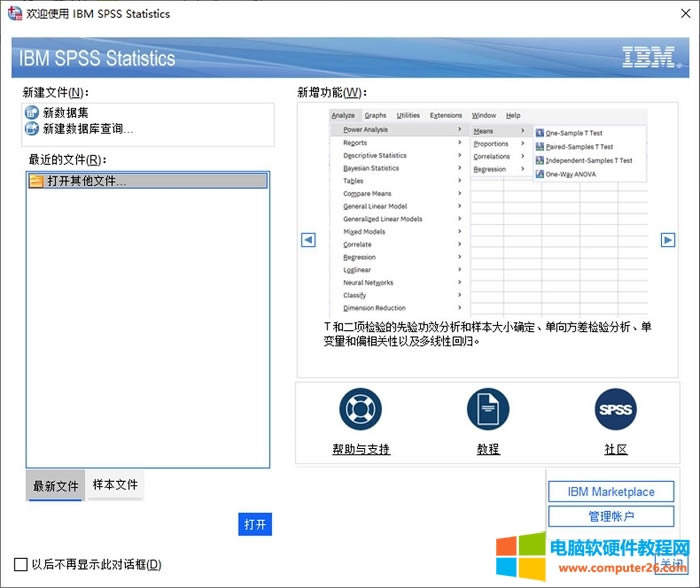Viewport: 700px width, 588px height.
Task: Enable 以后不再显示此对话框 checkbox
Action: click(22, 564)
